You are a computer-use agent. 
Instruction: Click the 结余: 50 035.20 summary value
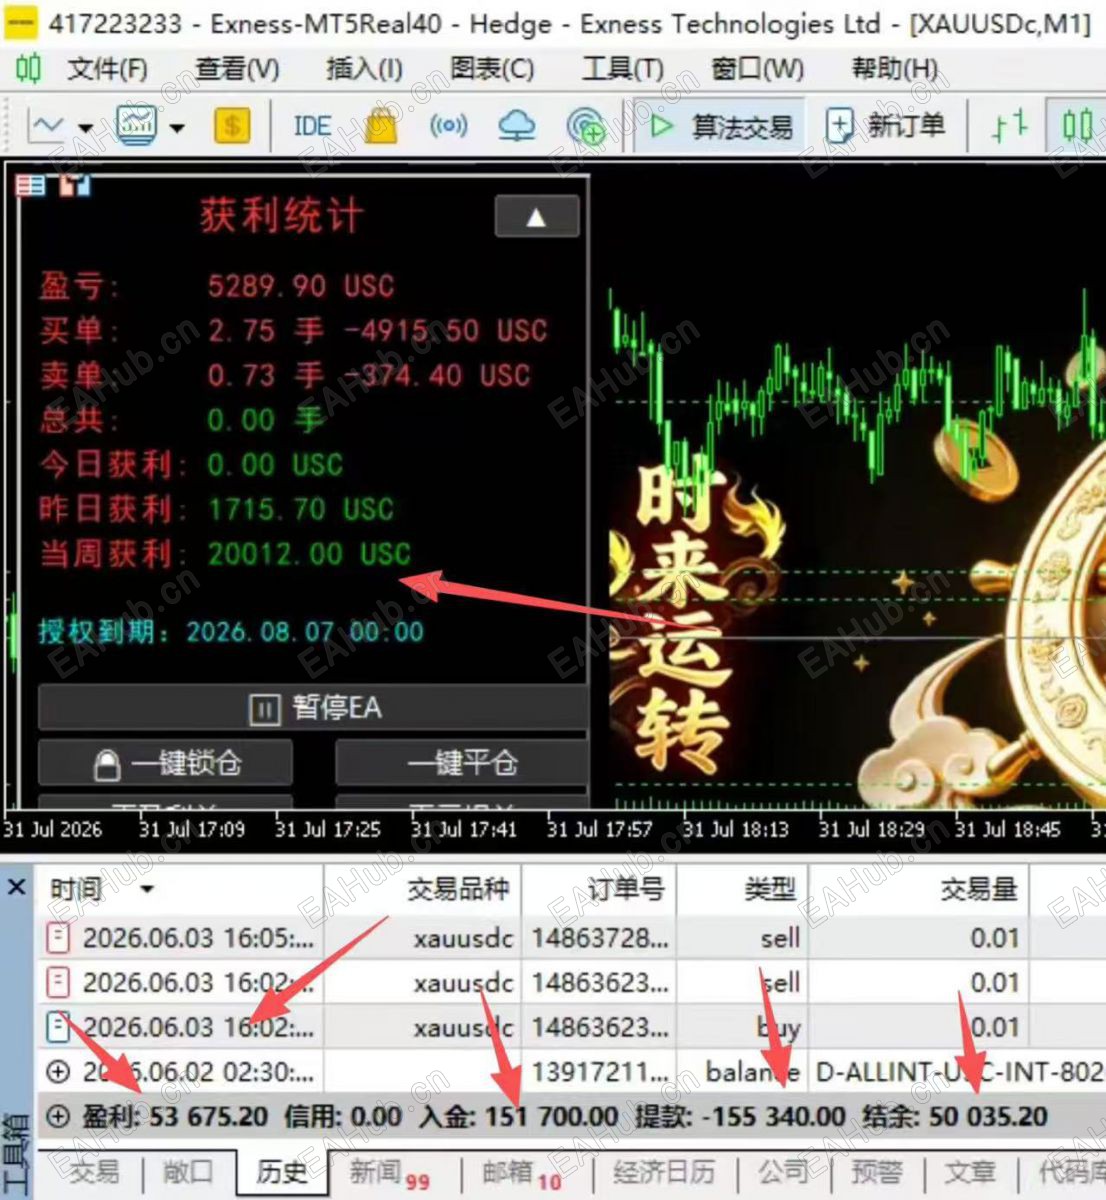[955, 1116]
